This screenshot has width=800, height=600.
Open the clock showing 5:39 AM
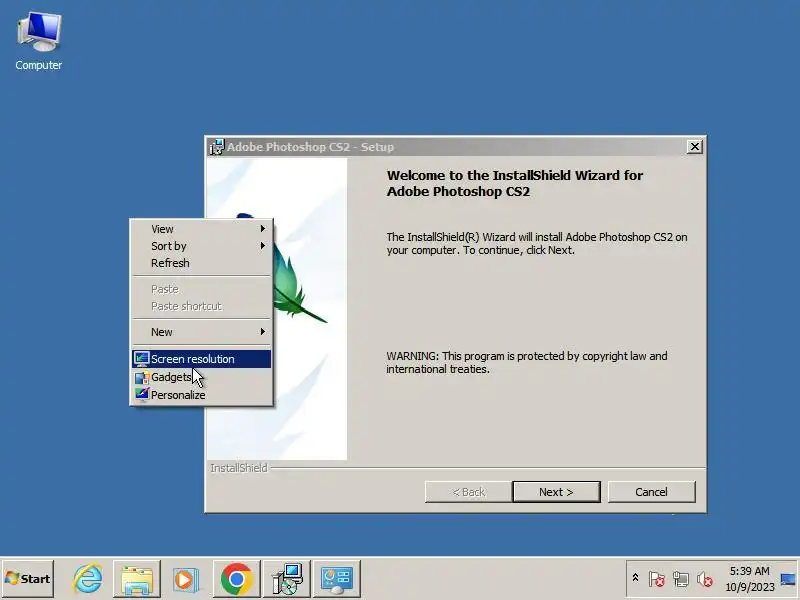(x=749, y=571)
